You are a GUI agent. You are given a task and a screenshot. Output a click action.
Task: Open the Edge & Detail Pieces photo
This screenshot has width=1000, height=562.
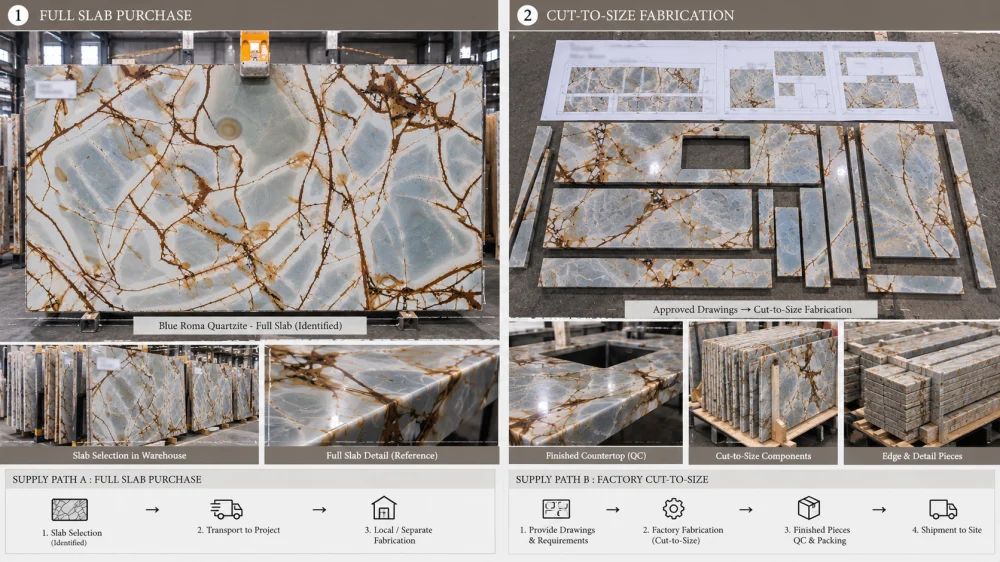(x=922, y=383)
